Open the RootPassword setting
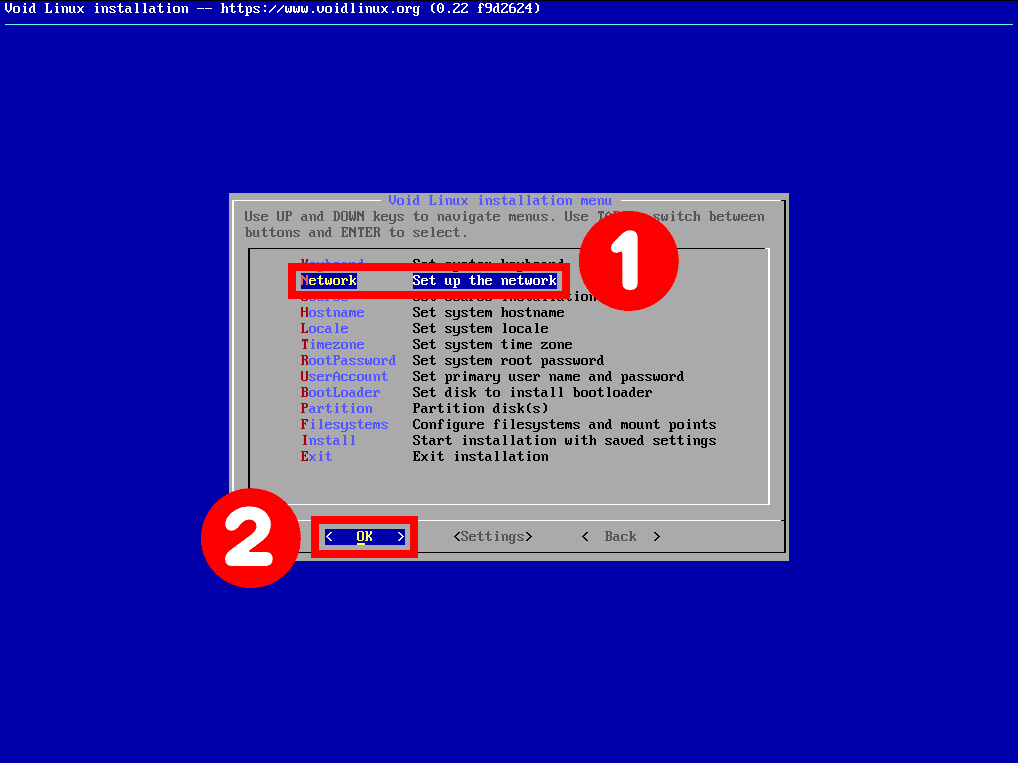Viewport: 1018px width, 763px height. pos(348,360)
